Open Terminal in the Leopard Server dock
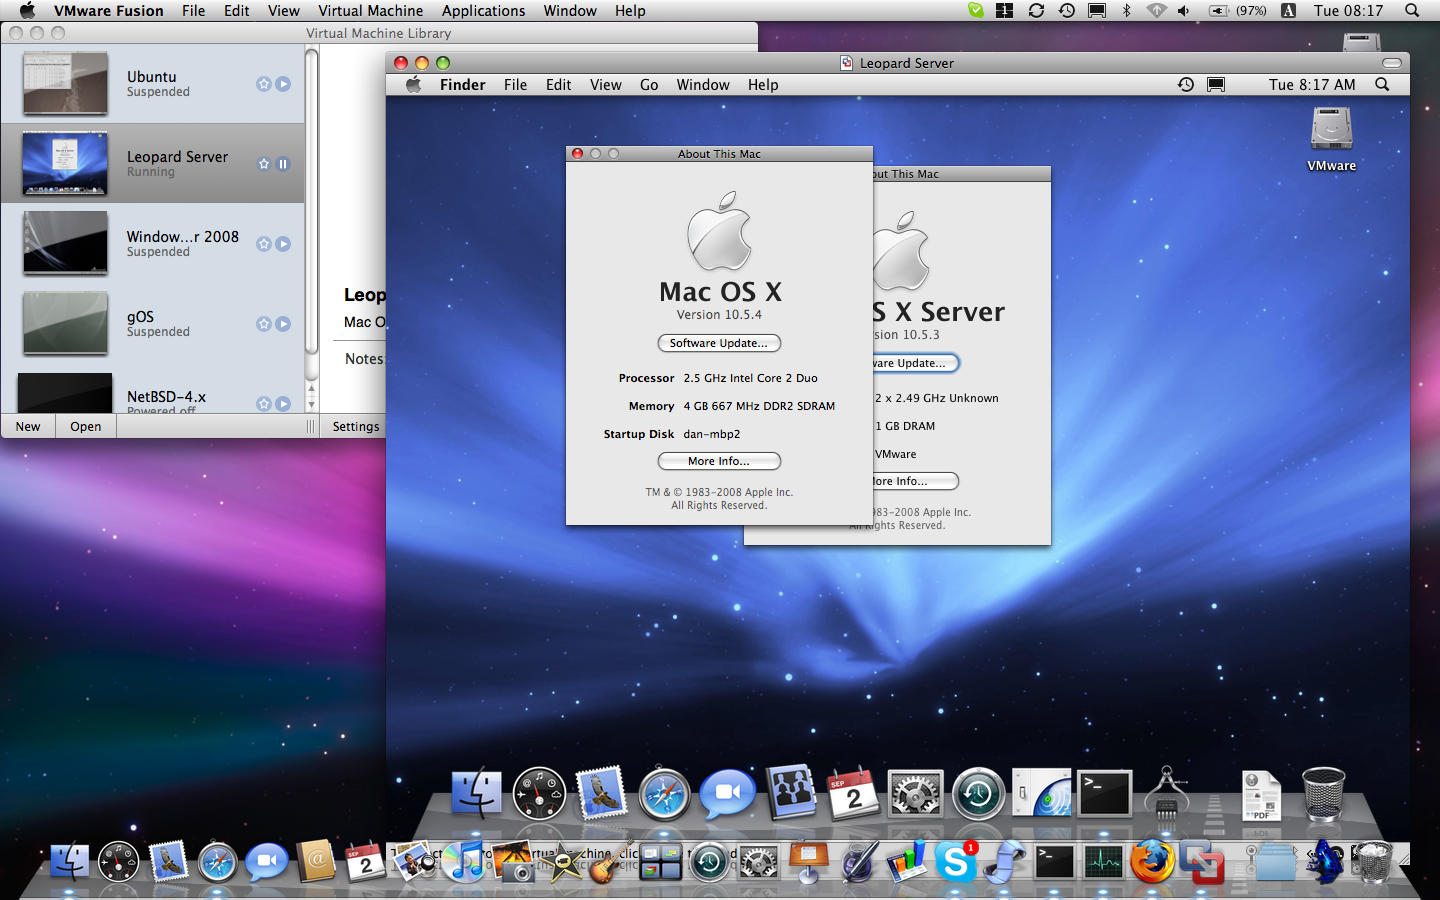This screenshot has width=1440, height=900. pos(1104,795)
